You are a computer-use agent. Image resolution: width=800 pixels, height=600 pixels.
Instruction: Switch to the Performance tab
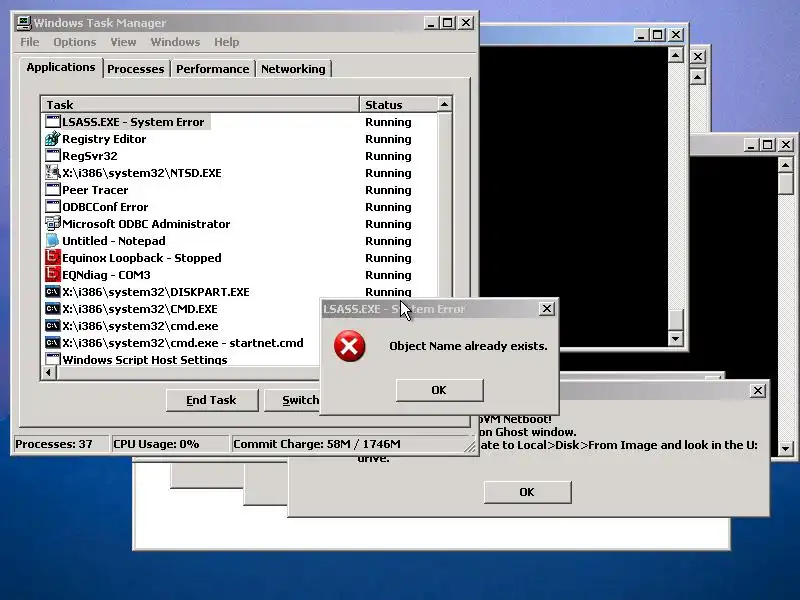click(213, 69)
